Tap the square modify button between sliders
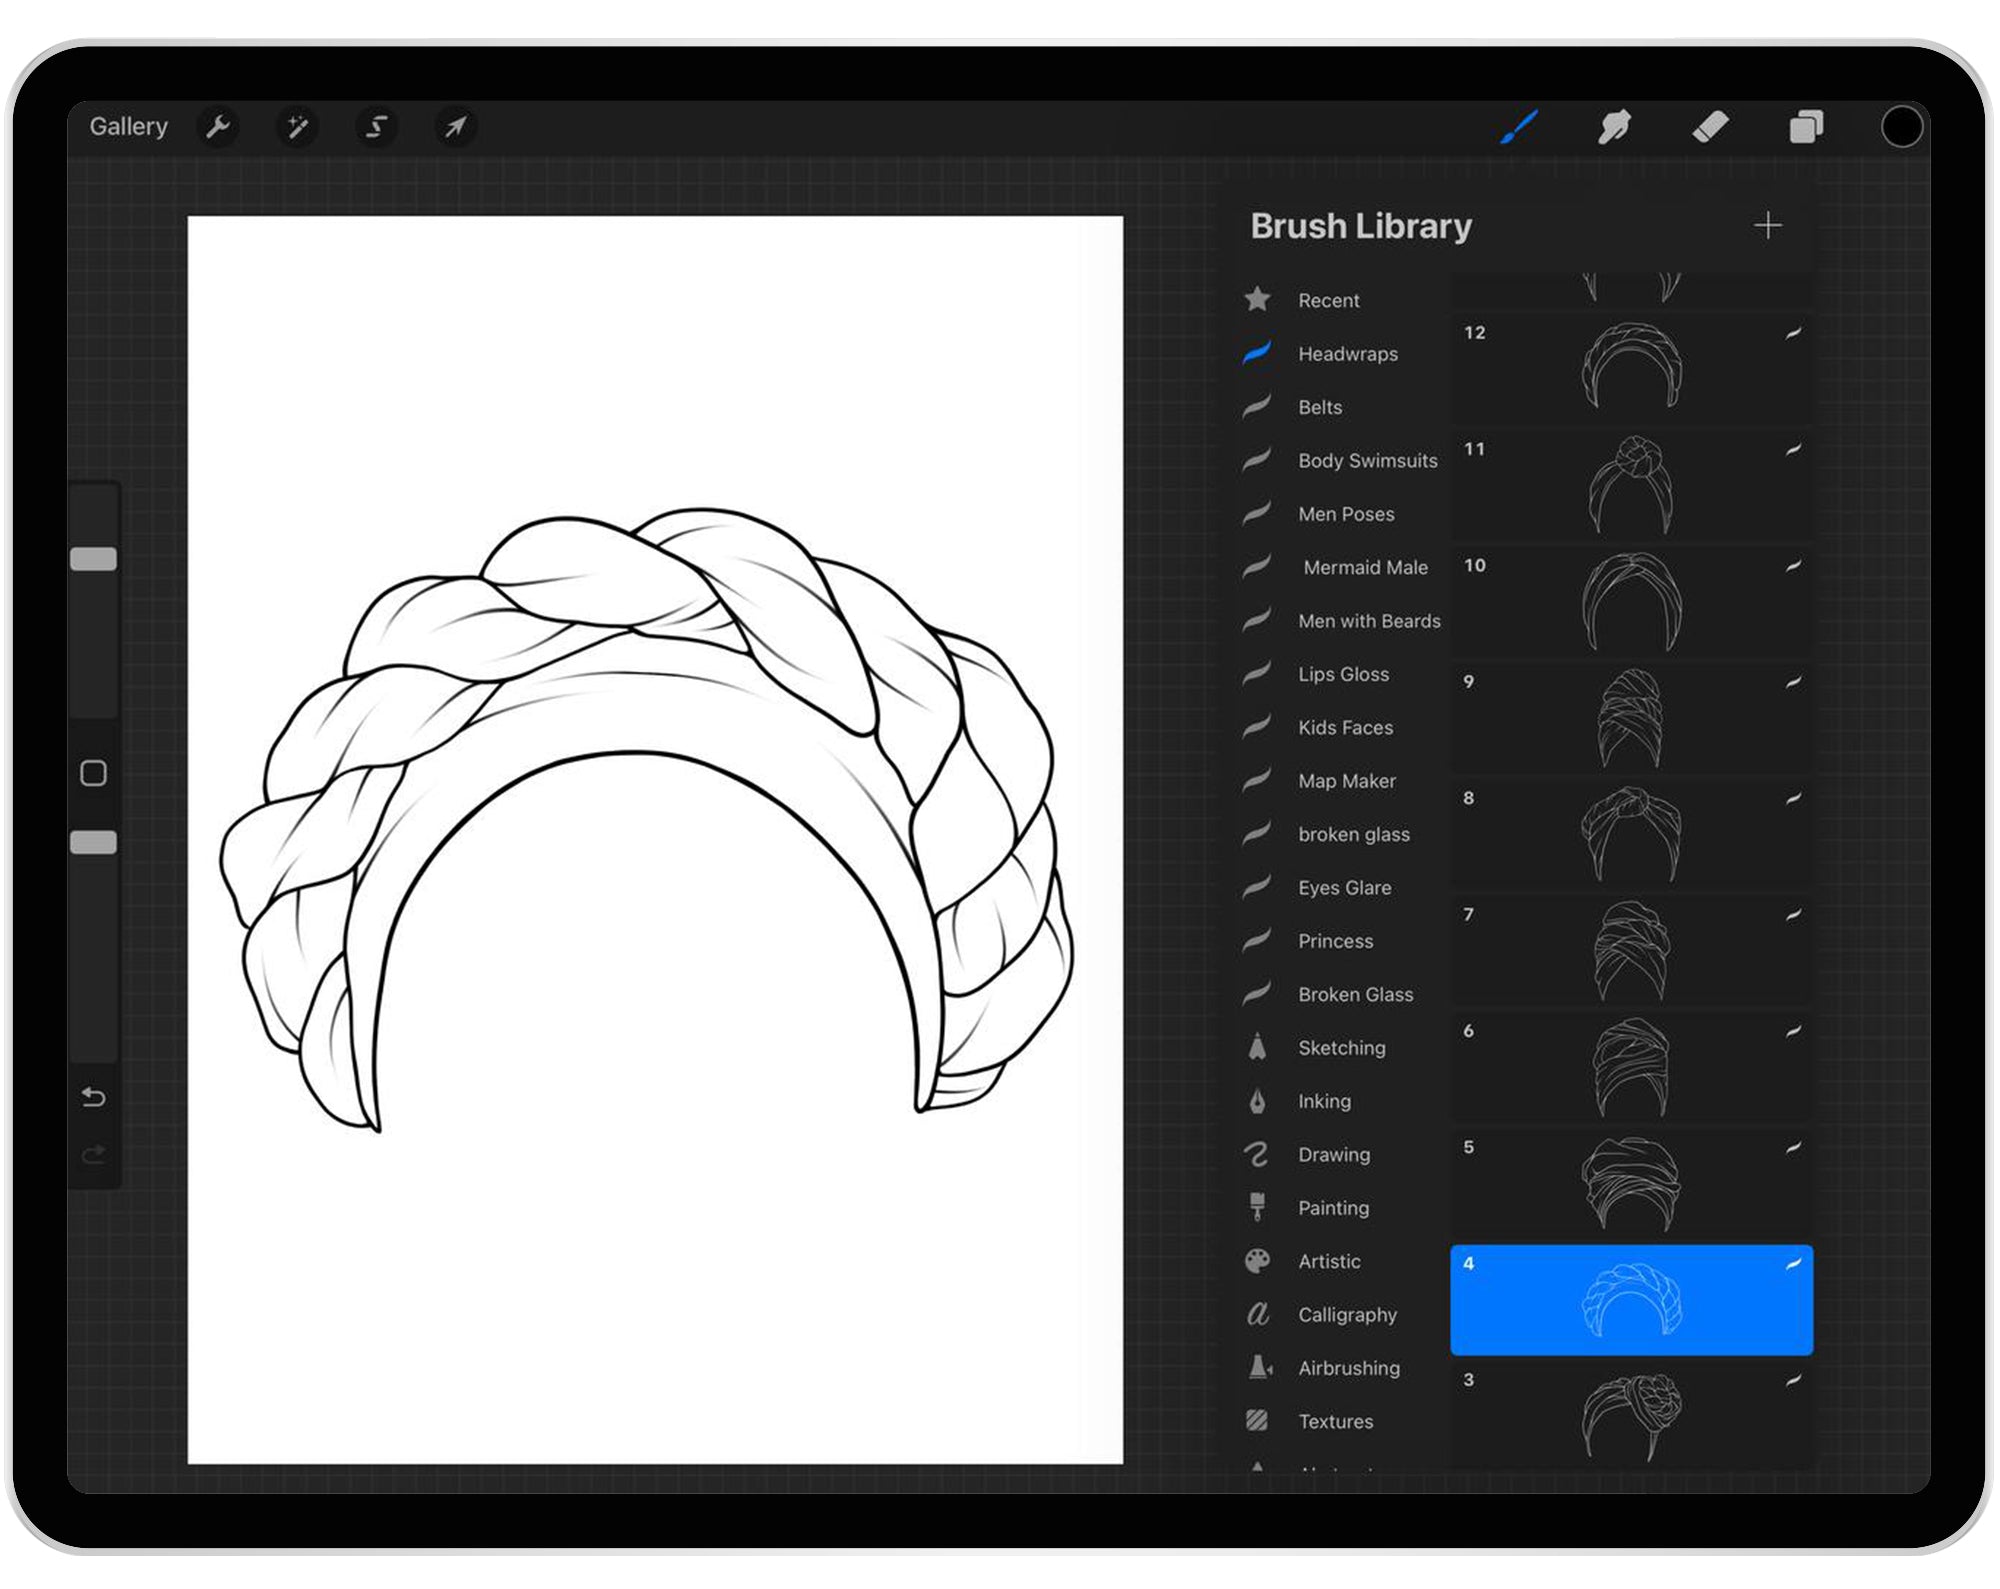 (x=93, y=773)
